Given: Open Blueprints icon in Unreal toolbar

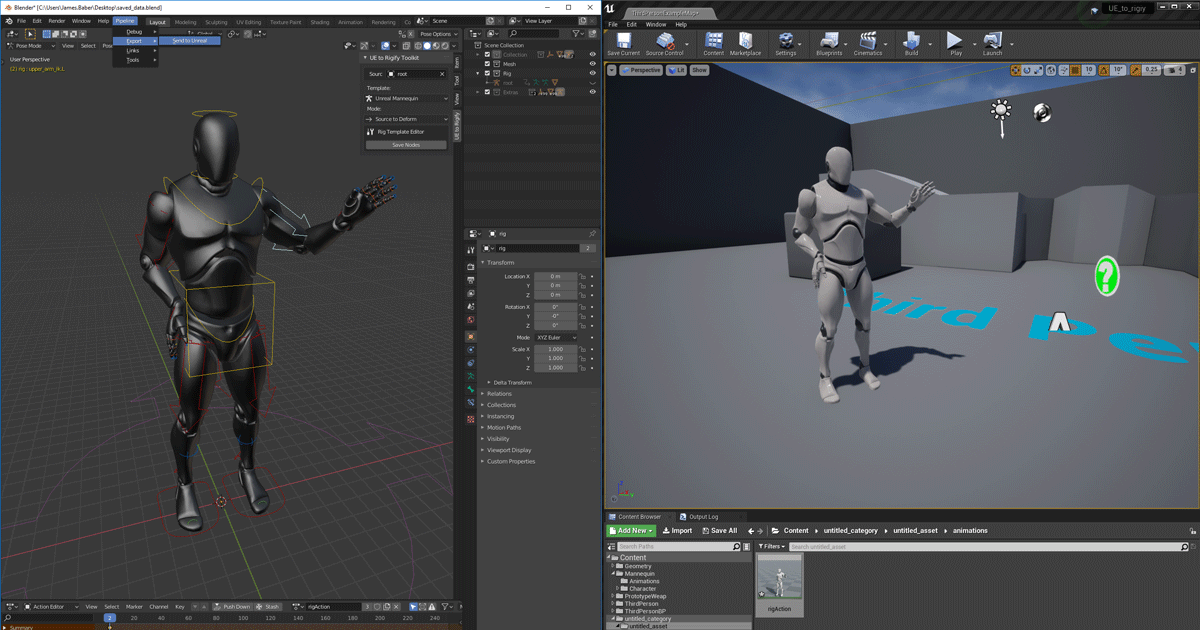Looking at the screenshot, I should [x=829, y=41].
